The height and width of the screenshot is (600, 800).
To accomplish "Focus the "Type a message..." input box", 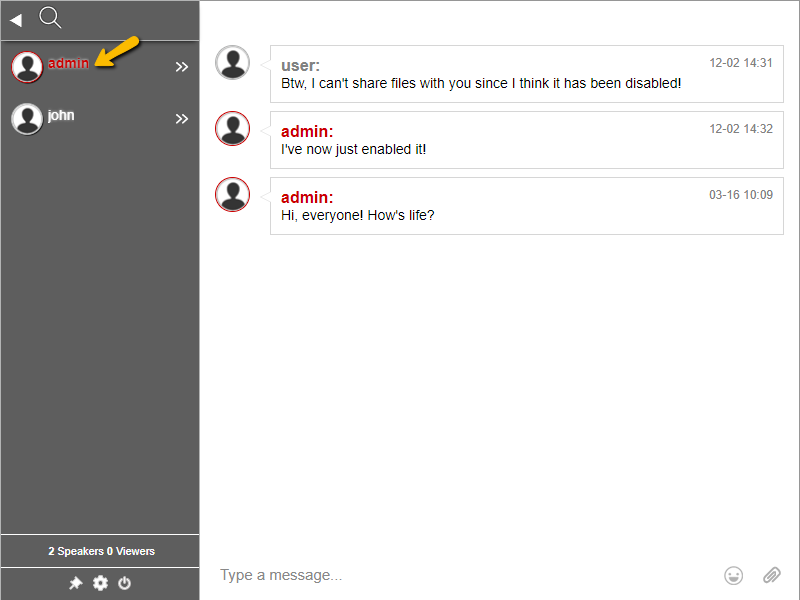I will coord(460,575).
